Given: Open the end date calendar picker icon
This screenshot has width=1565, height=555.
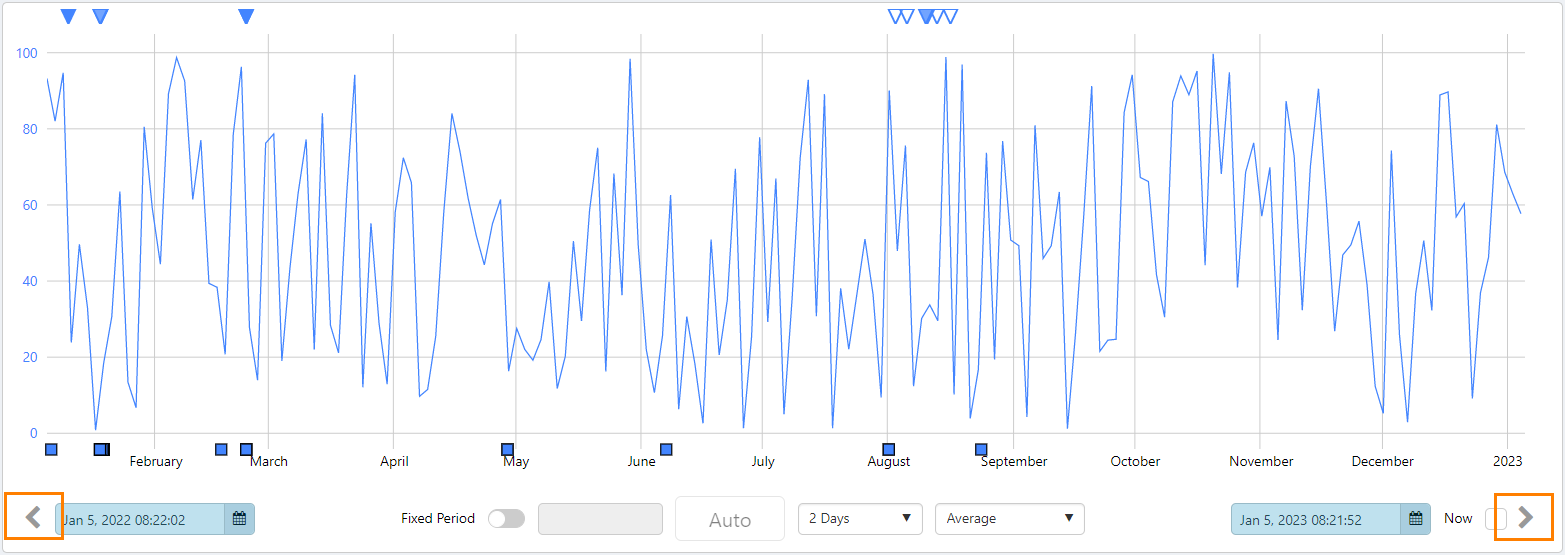Looking at the screenshot, I should click(1415, 519).
